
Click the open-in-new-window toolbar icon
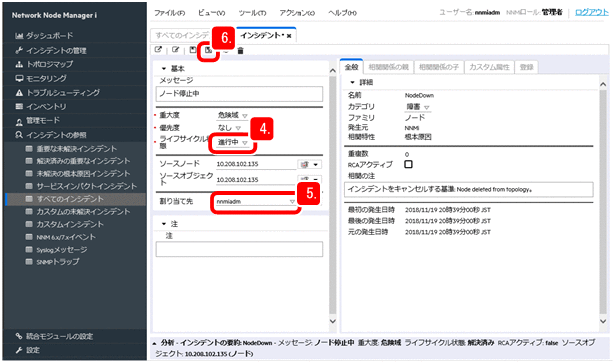(158, 50)
